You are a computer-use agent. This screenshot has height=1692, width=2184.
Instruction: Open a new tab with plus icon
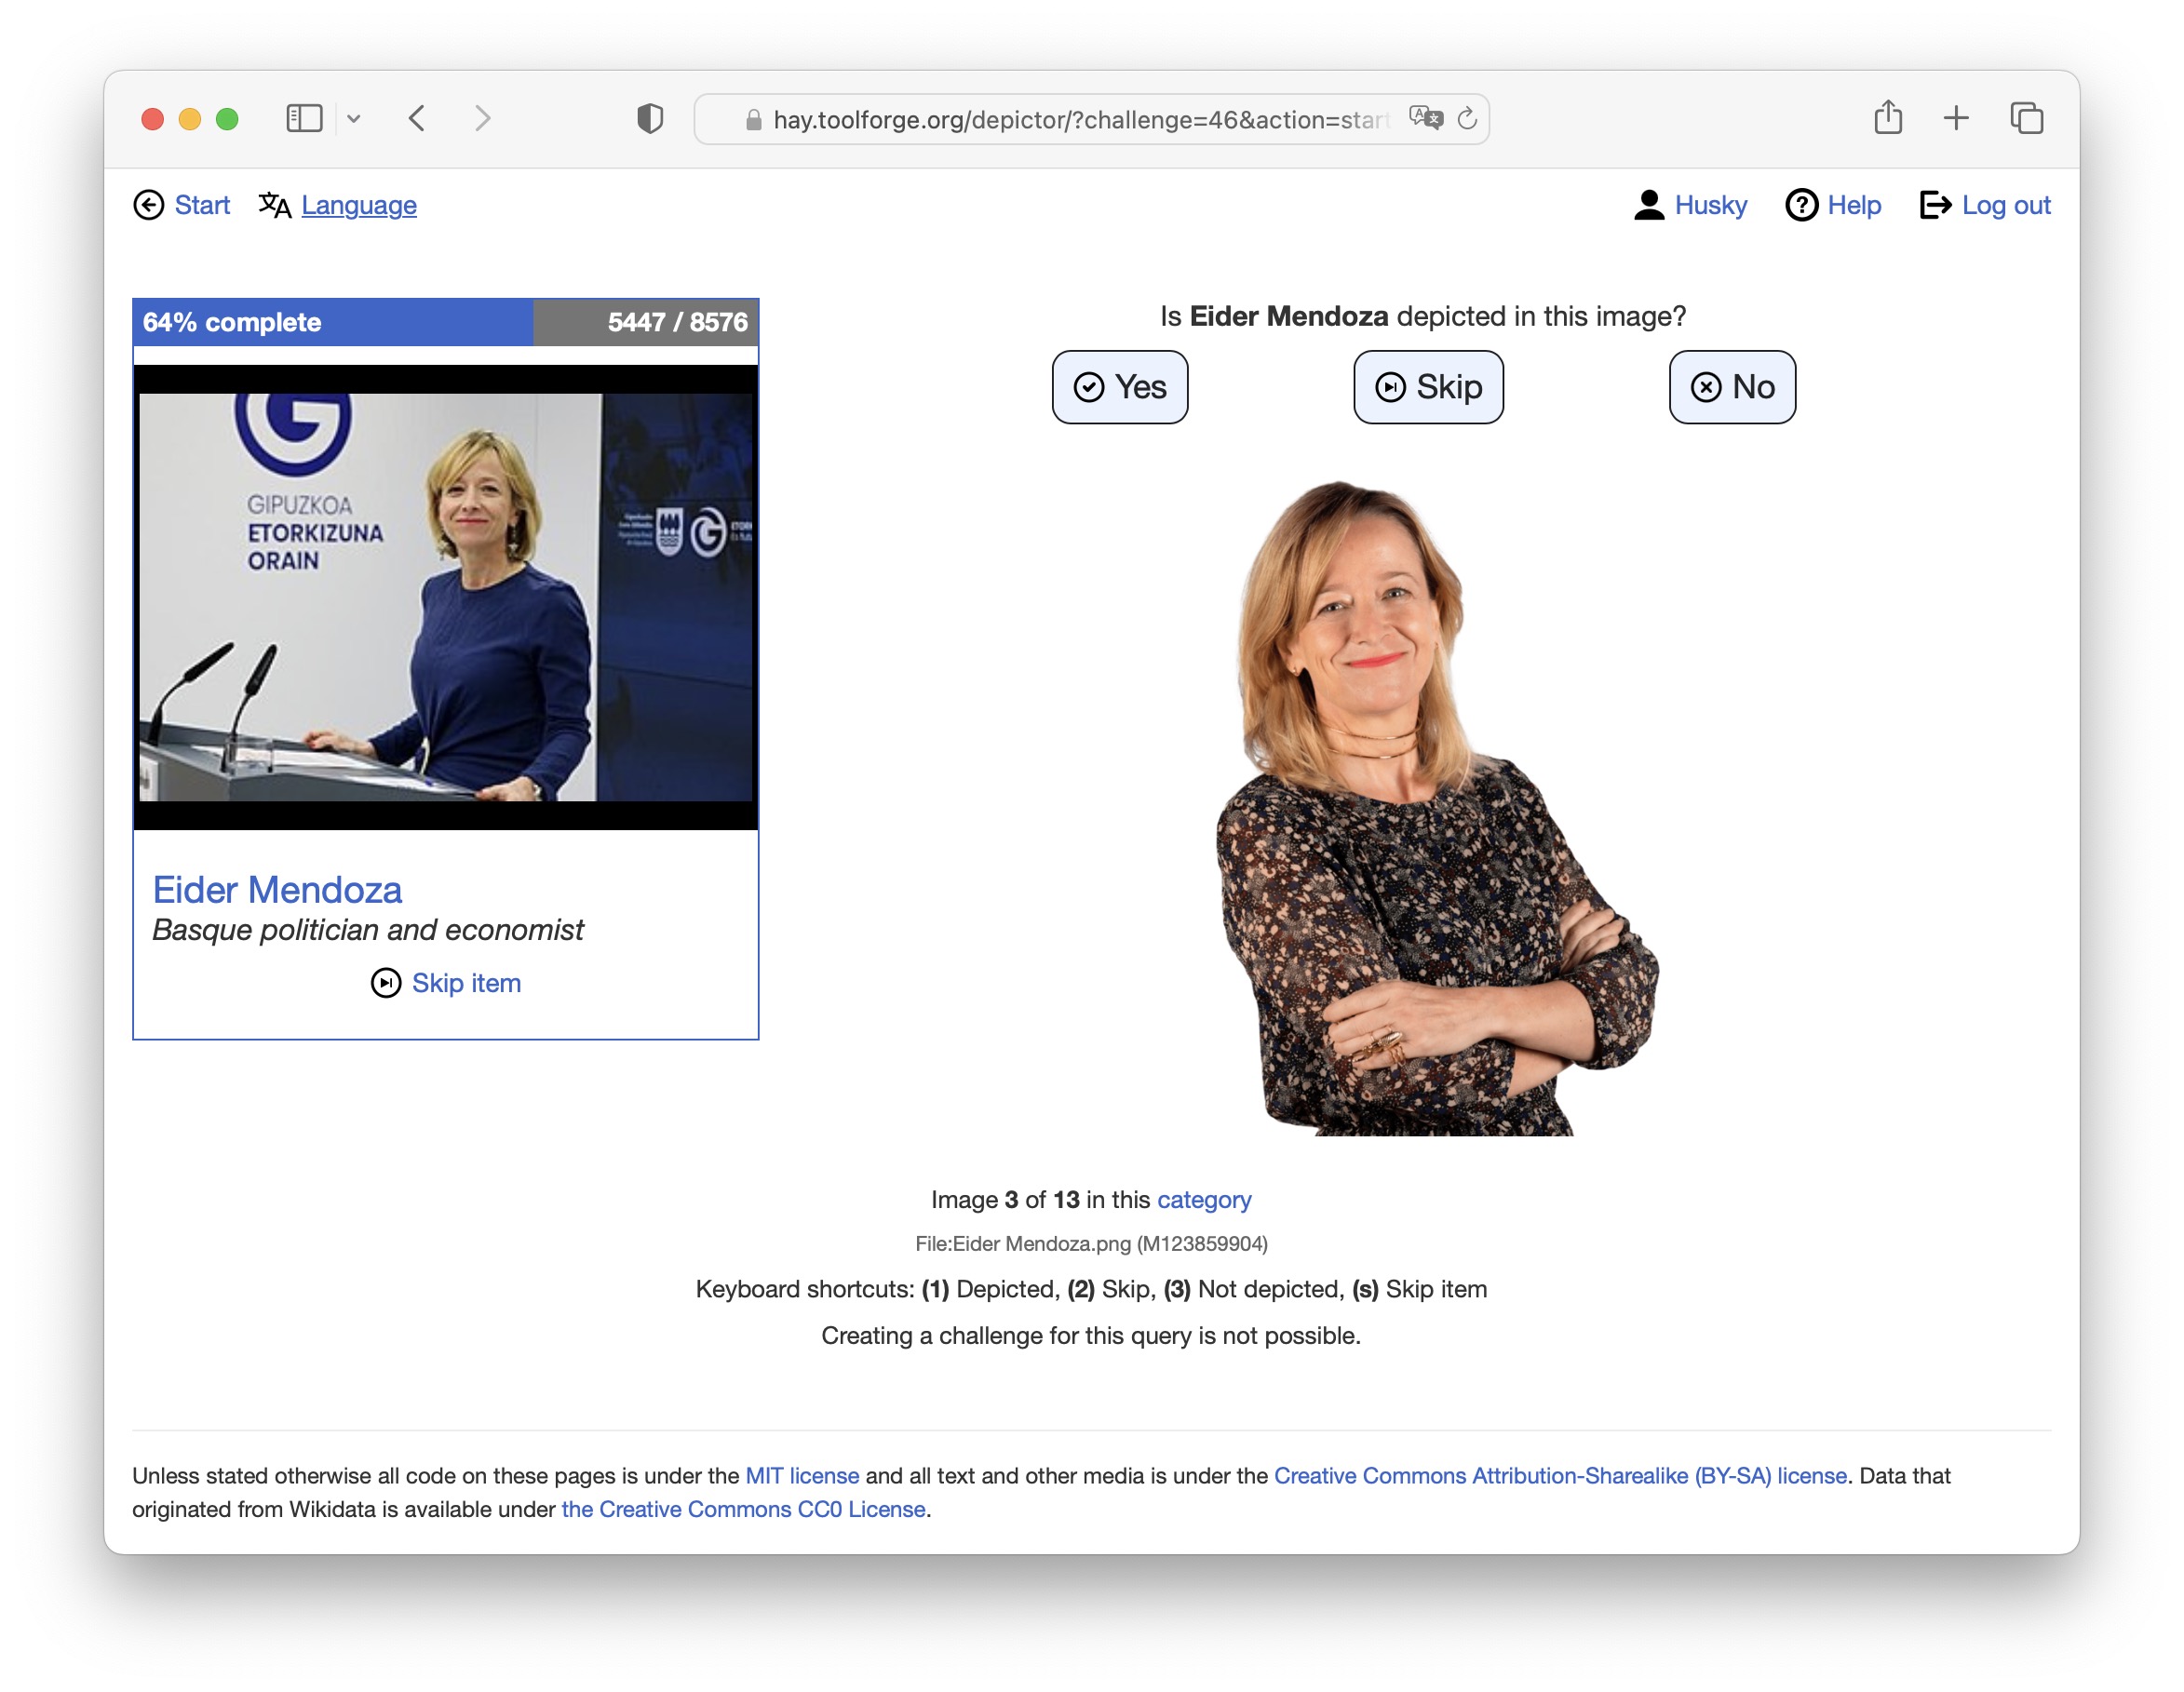click(1956, 119)
